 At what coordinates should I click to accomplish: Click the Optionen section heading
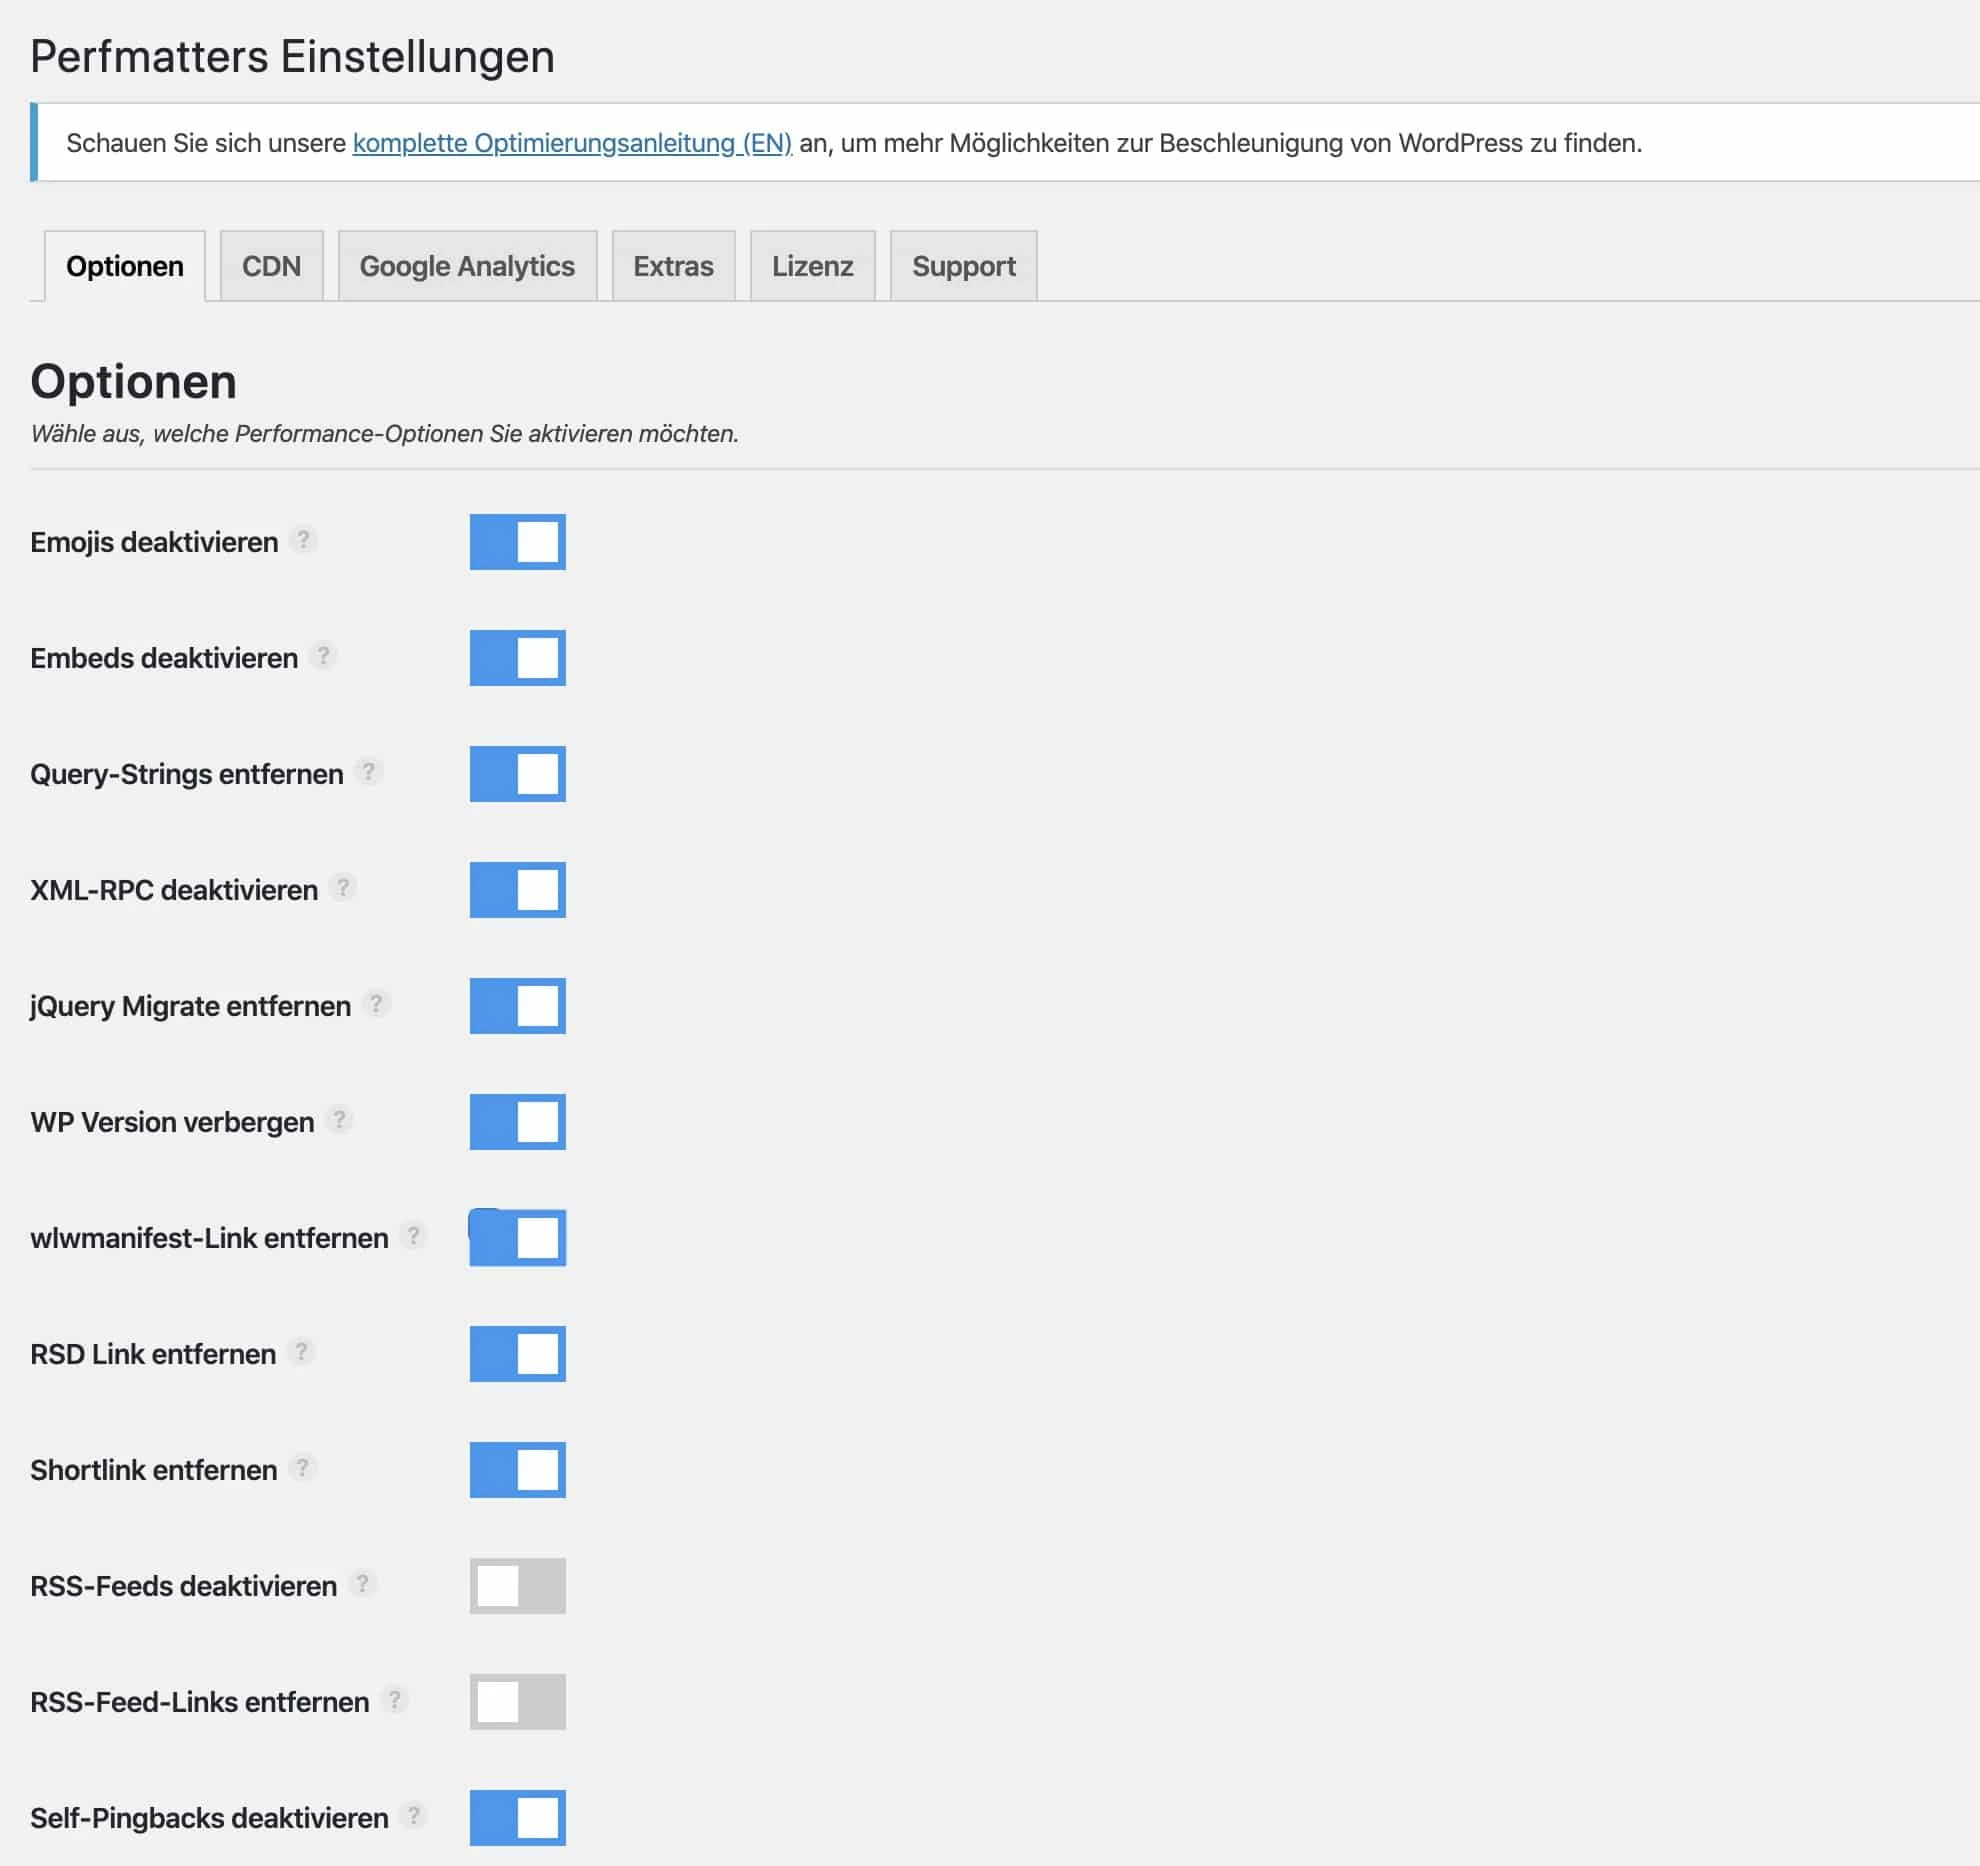134,382
